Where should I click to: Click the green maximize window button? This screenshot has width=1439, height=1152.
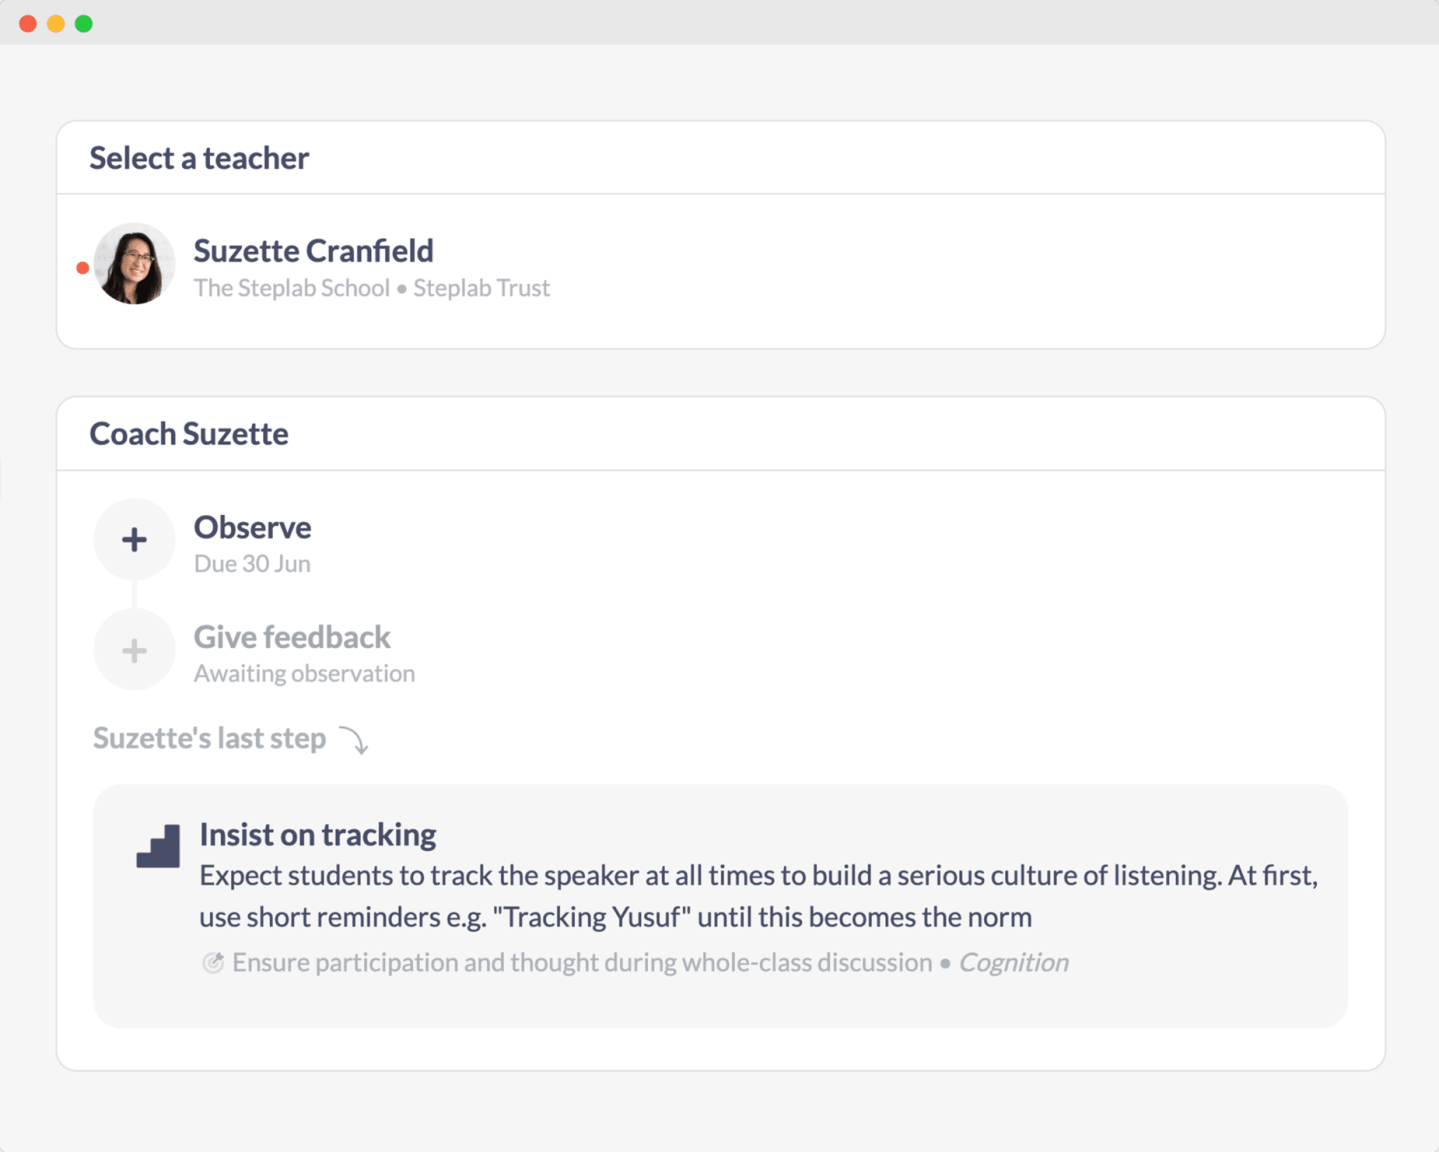click(x=84, y=24)
